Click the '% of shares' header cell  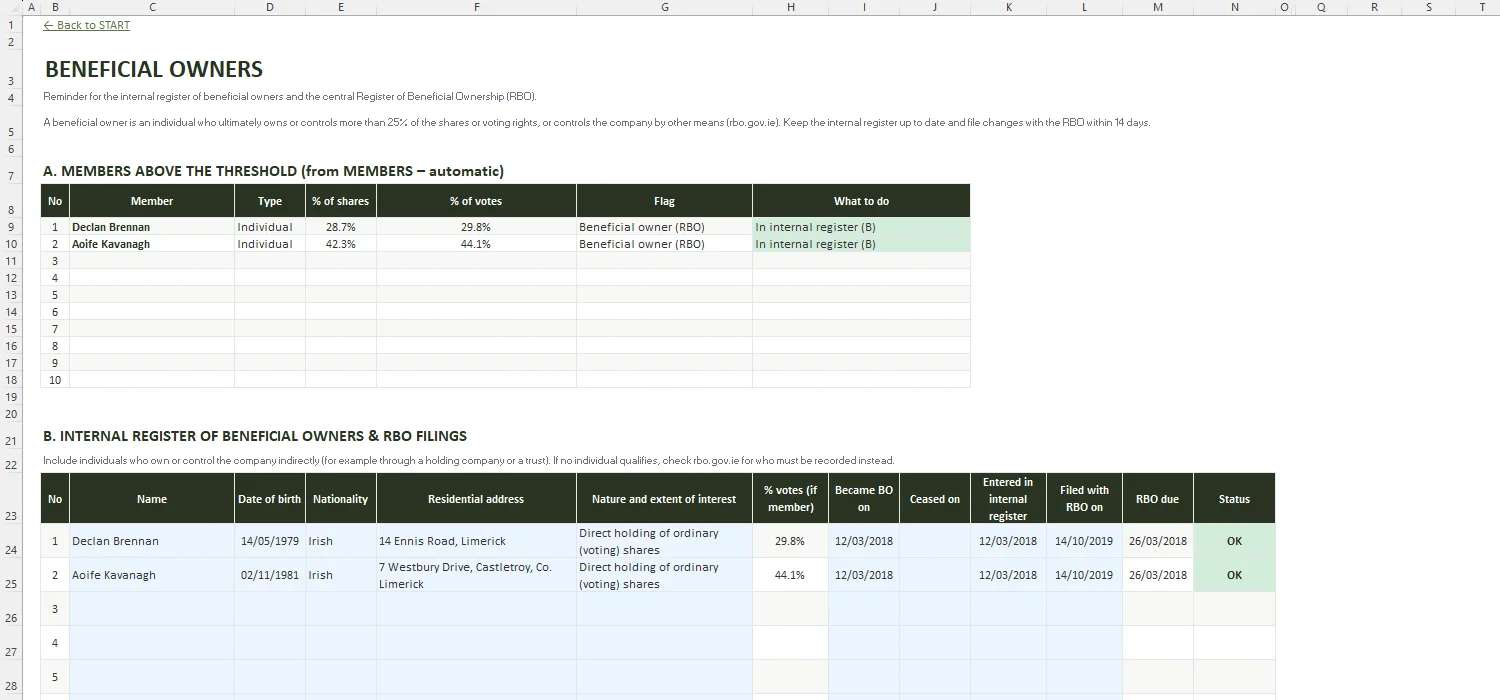point(340,201)
